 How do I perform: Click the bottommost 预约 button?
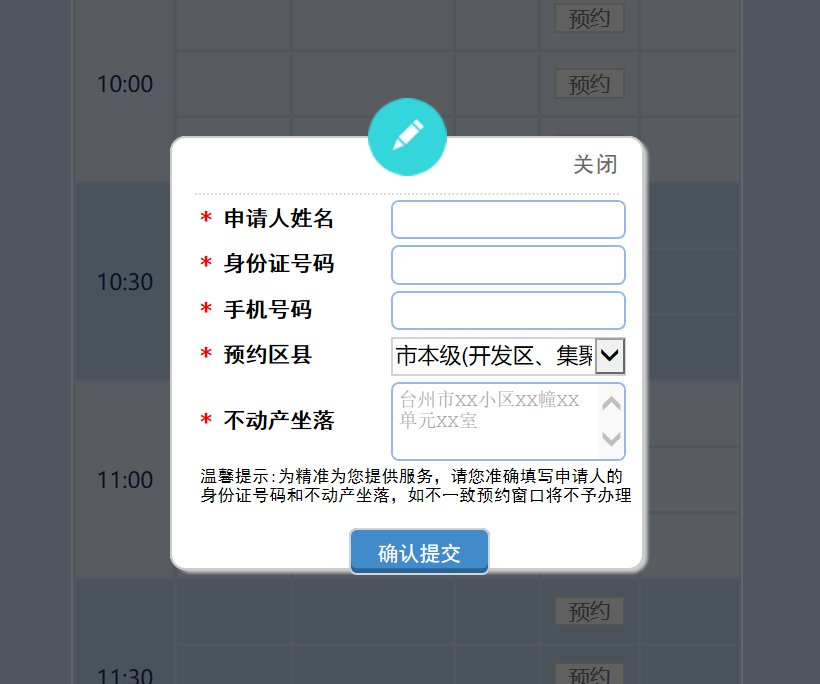tap(589, 675)
